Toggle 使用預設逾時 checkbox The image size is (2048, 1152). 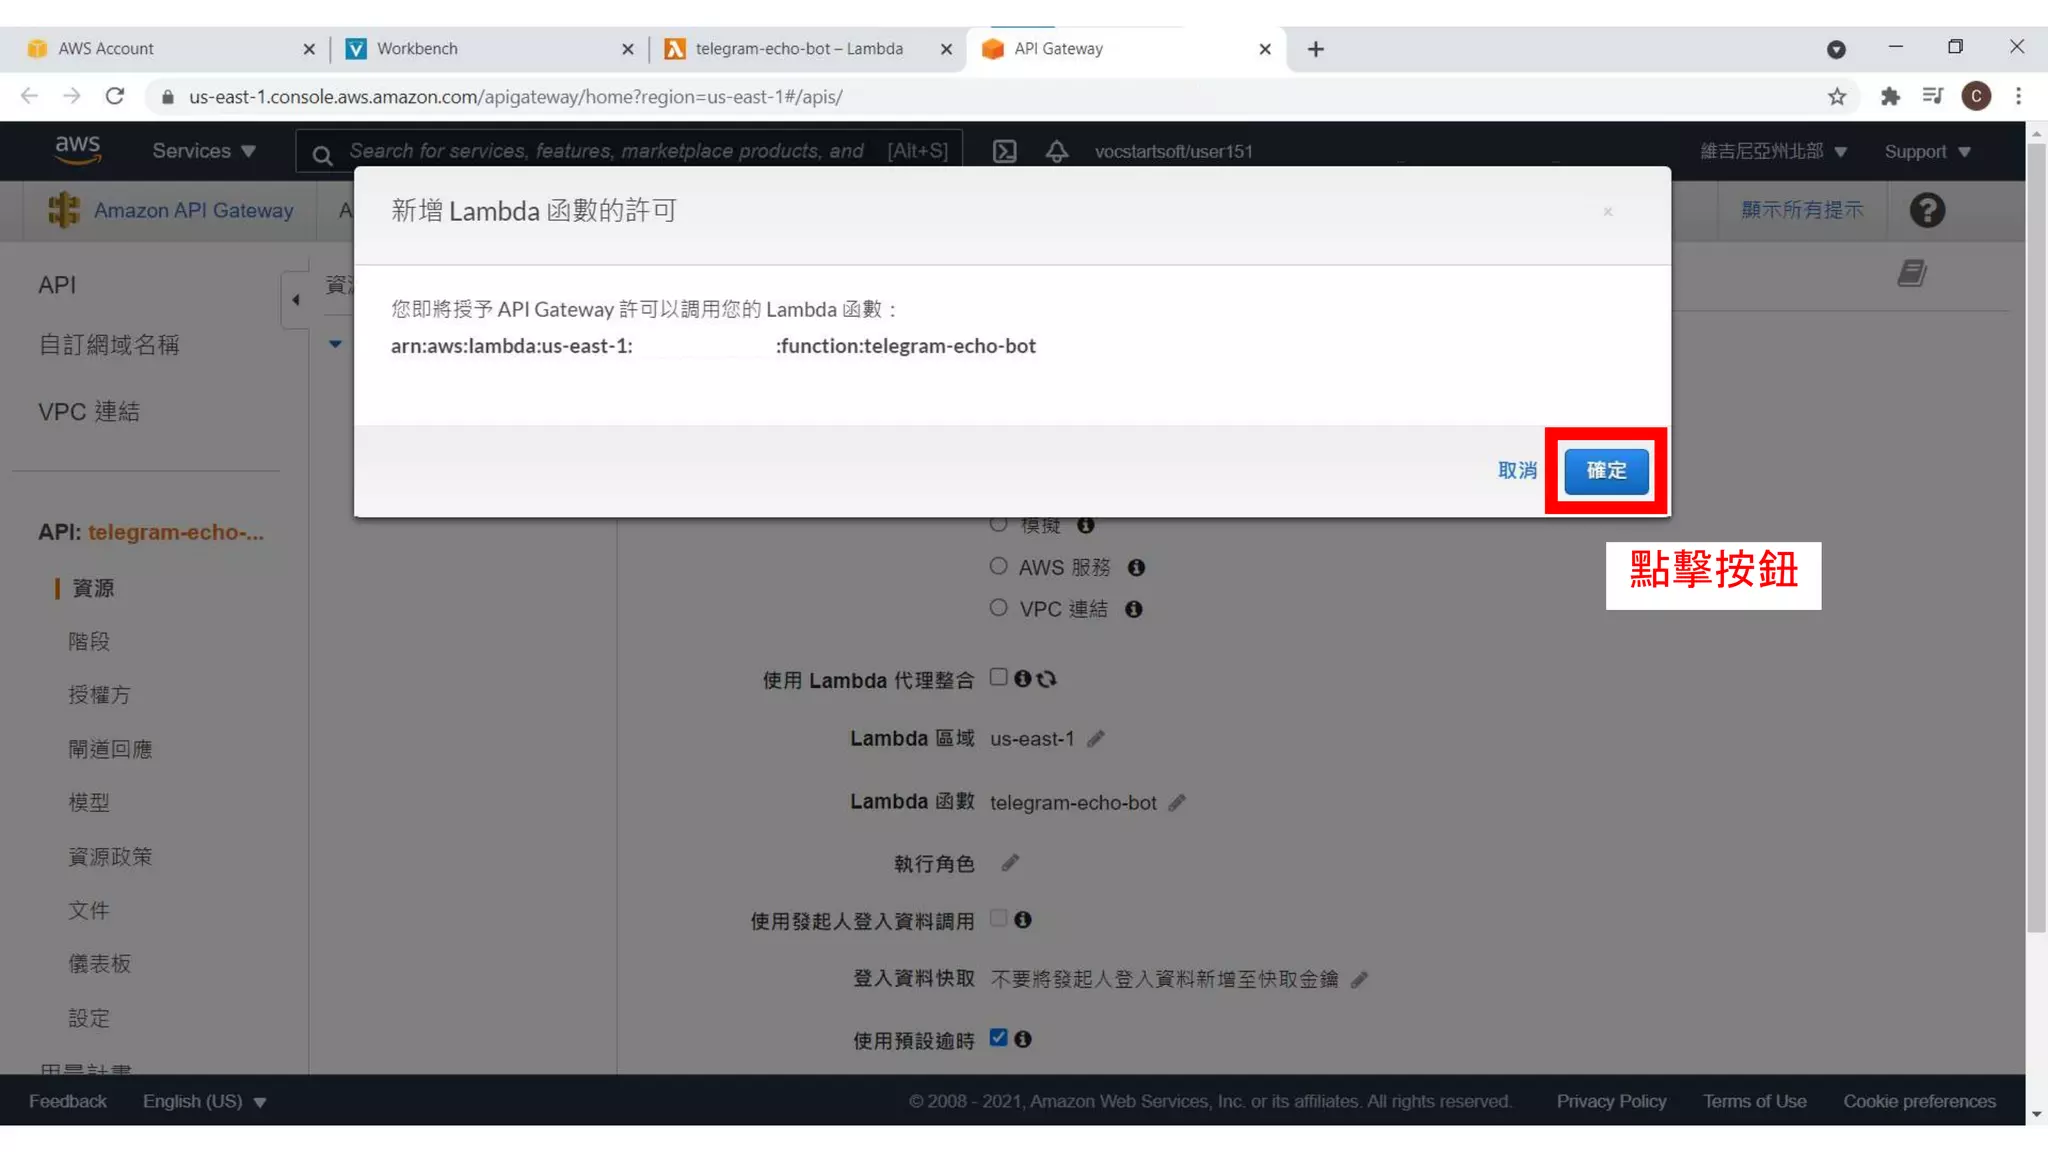point(998,1038)
